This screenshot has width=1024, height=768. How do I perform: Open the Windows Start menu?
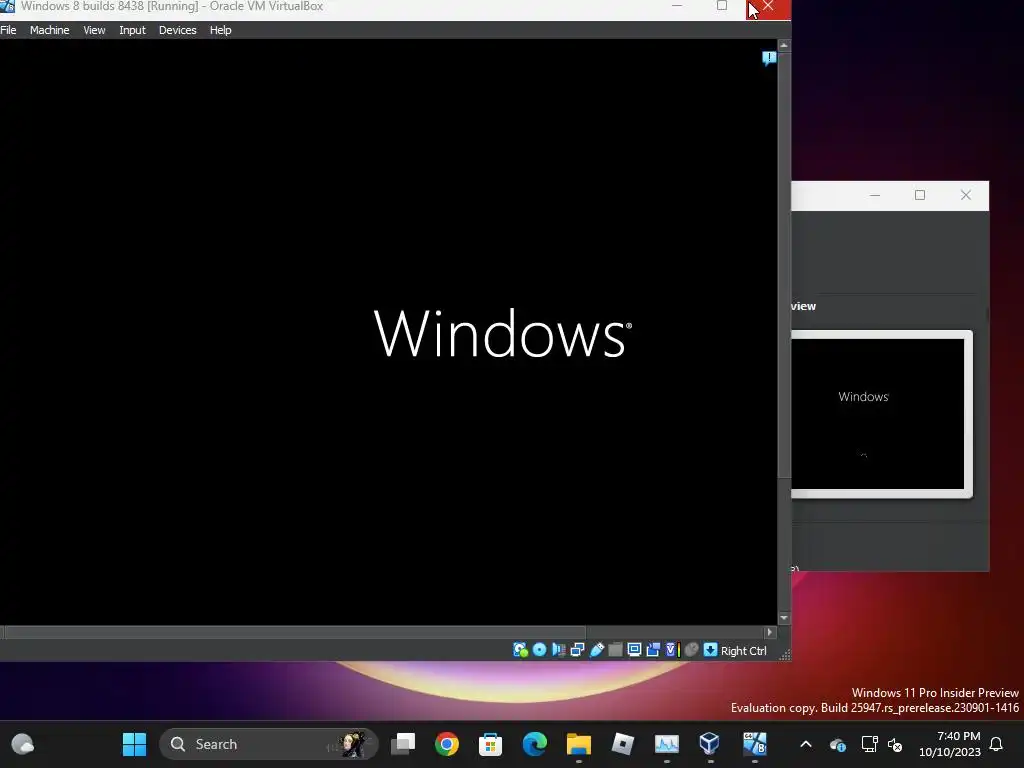point(135,744)
